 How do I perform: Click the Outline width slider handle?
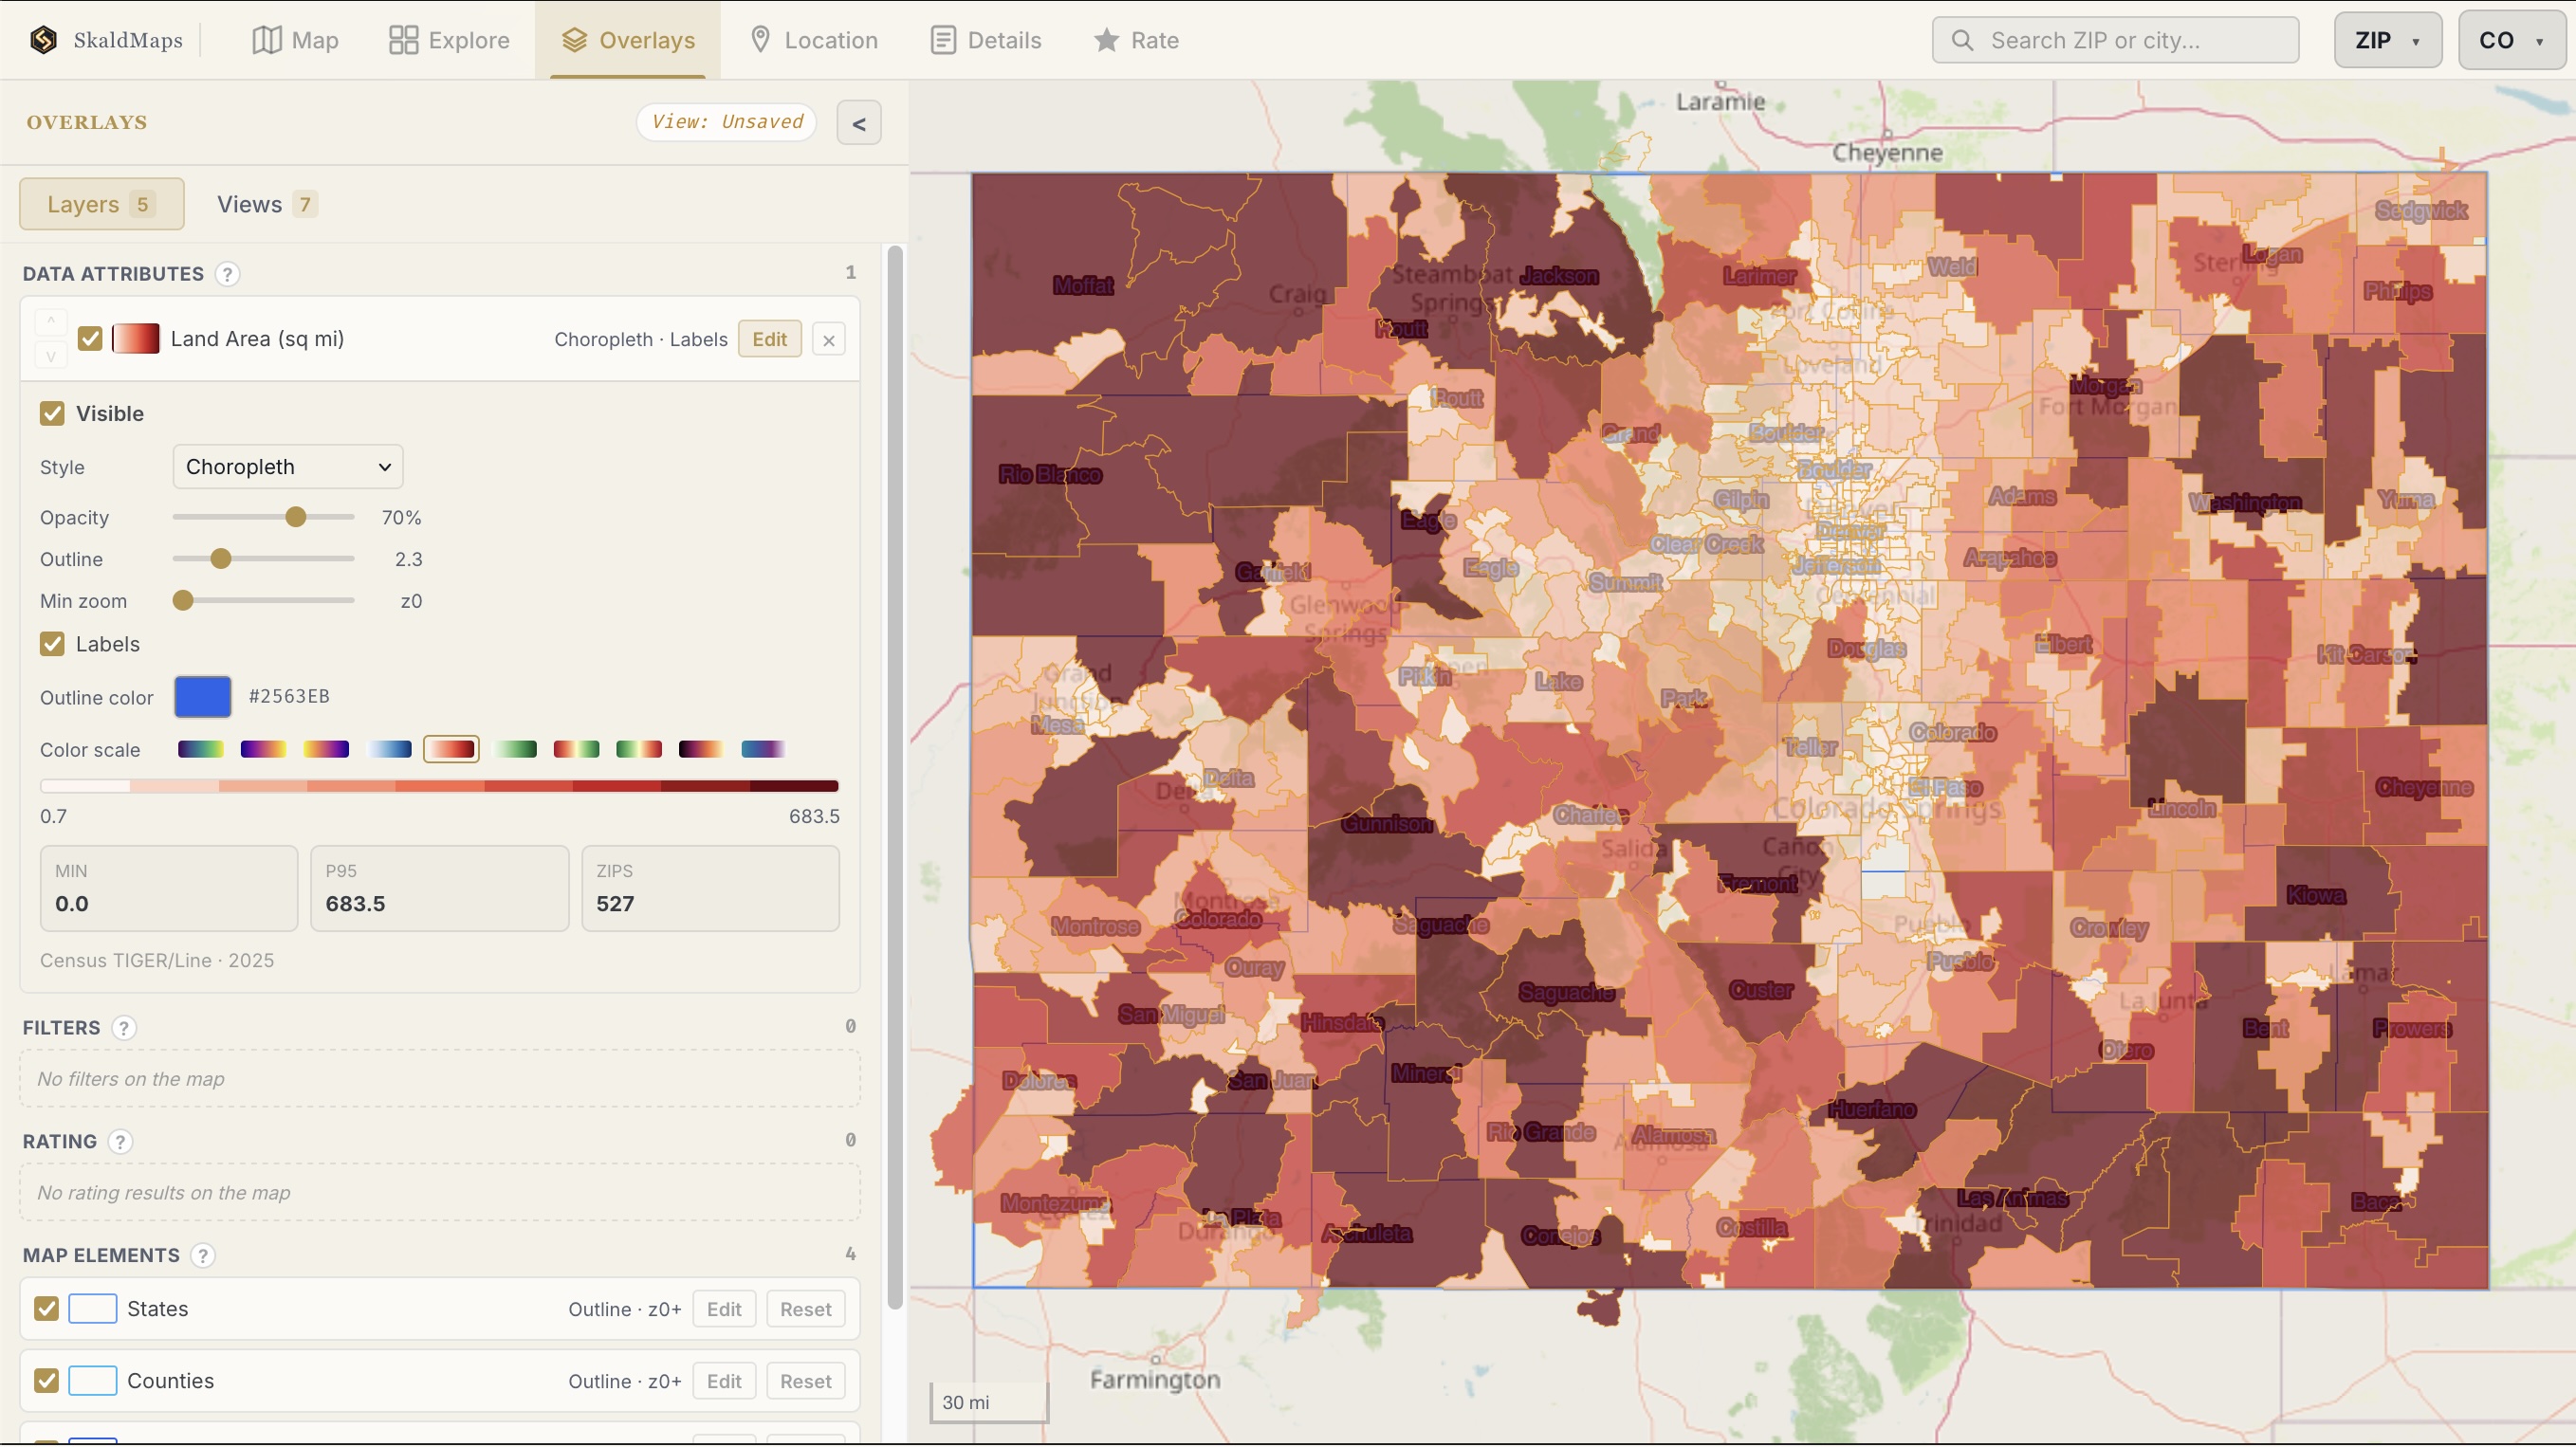tap(221, 559)
